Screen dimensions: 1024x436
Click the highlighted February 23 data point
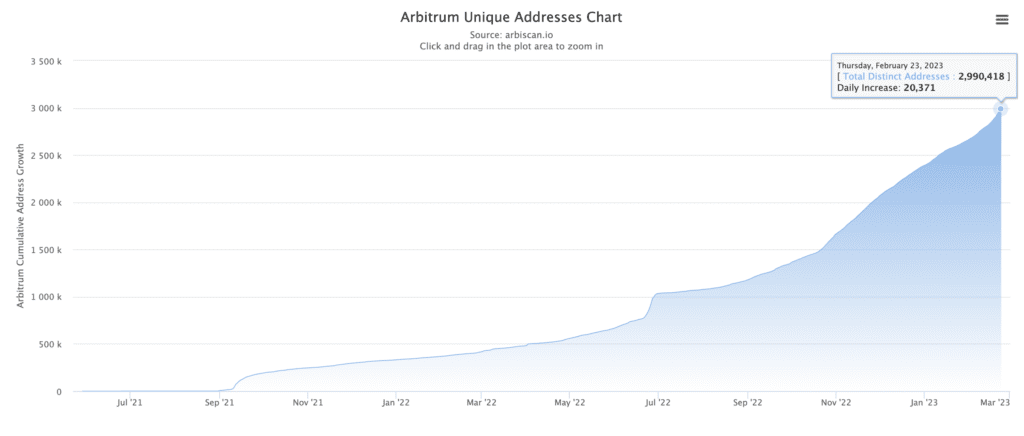(x=1000, y=108)
